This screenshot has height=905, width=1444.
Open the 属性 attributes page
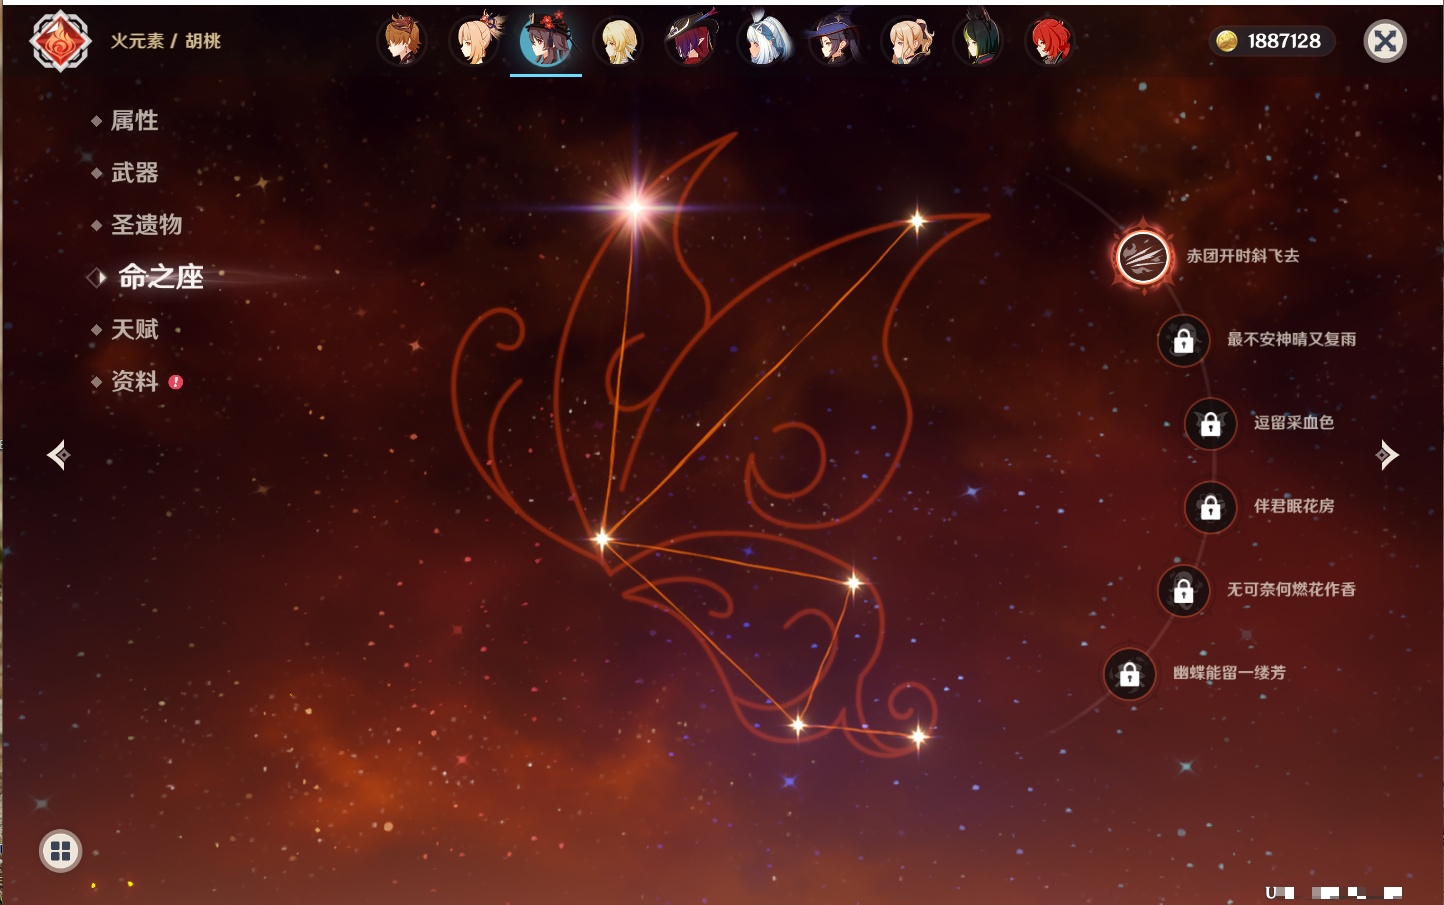point(134,121)
